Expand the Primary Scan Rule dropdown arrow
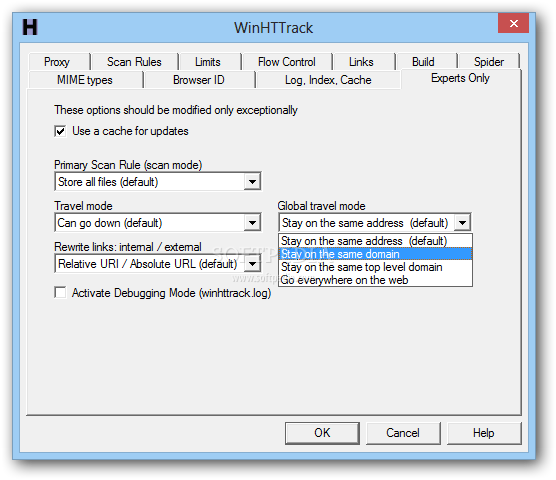556x480 pixels. point(252,182)
